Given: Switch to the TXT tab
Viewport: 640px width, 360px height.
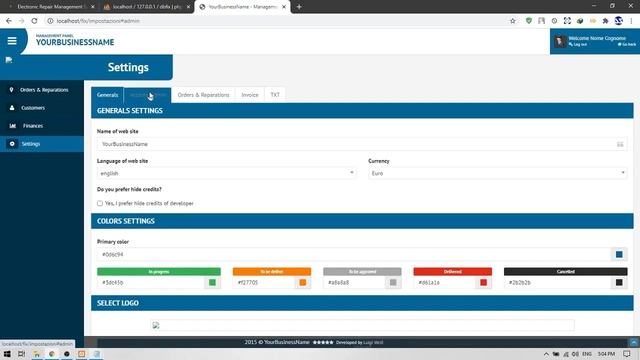Looking at the screenshot, I should pyautogui.click(x=275, y=95).
